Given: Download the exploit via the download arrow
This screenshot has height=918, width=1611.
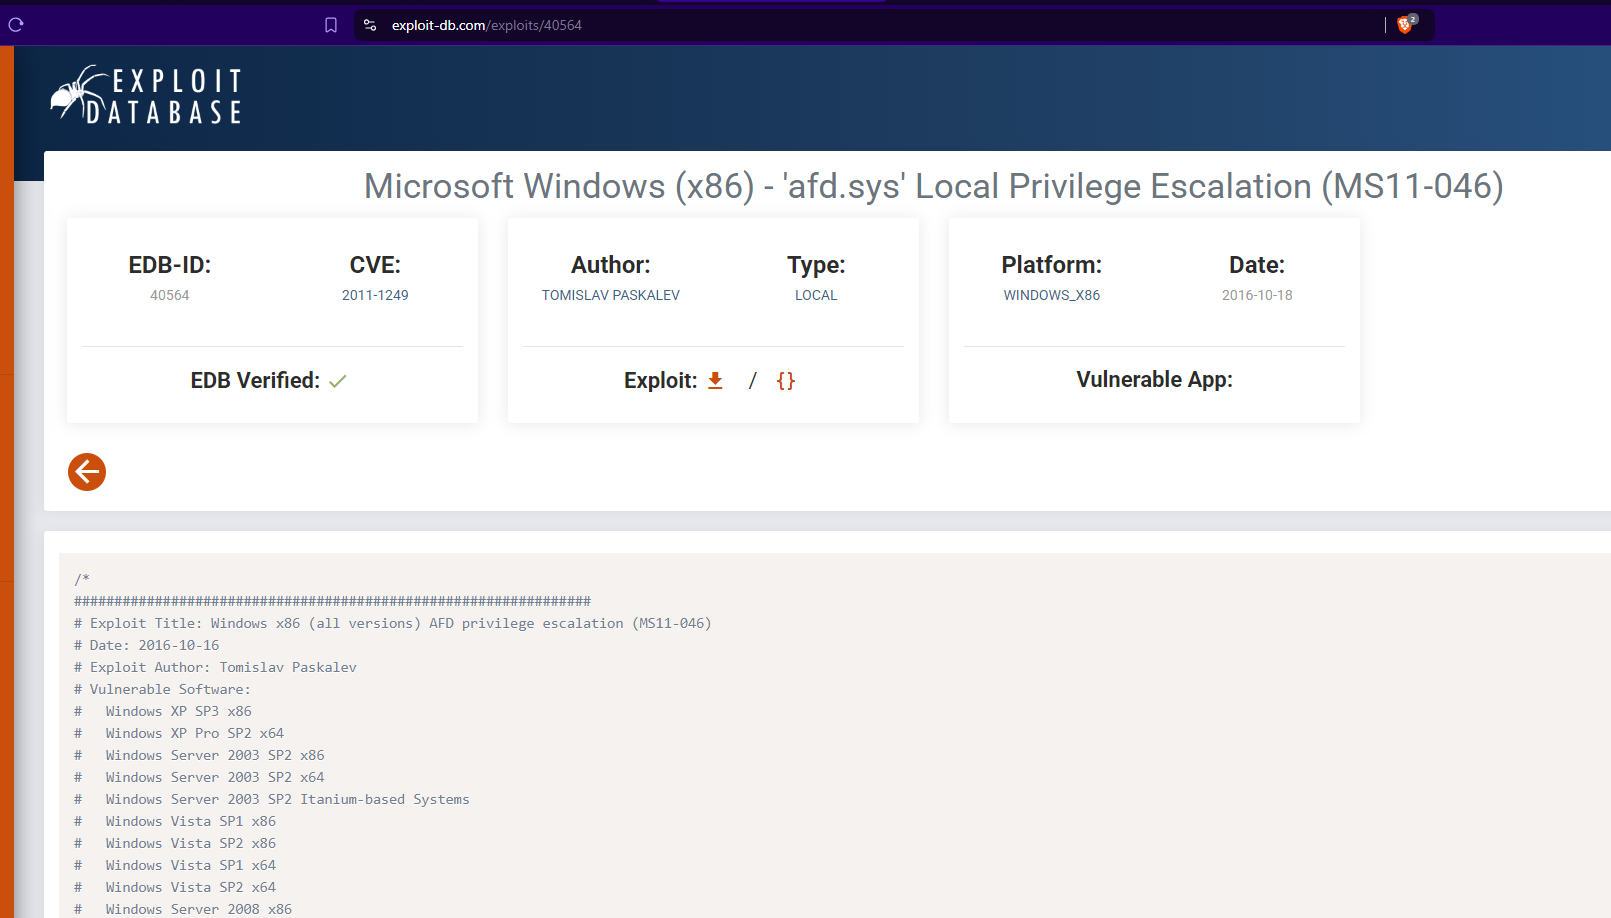Looking at the screenshot, I should click(x=715, y=381).
